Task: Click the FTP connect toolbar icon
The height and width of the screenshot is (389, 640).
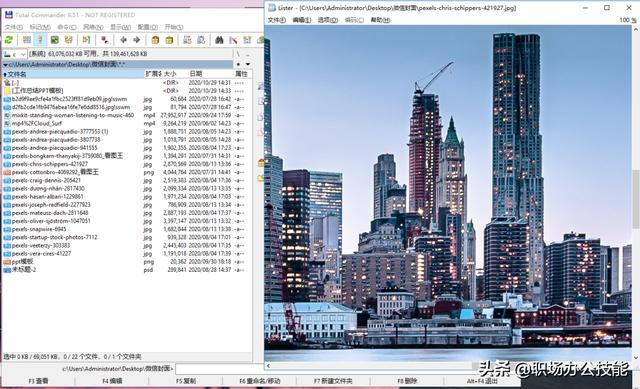Action: (x=187, y=40)
